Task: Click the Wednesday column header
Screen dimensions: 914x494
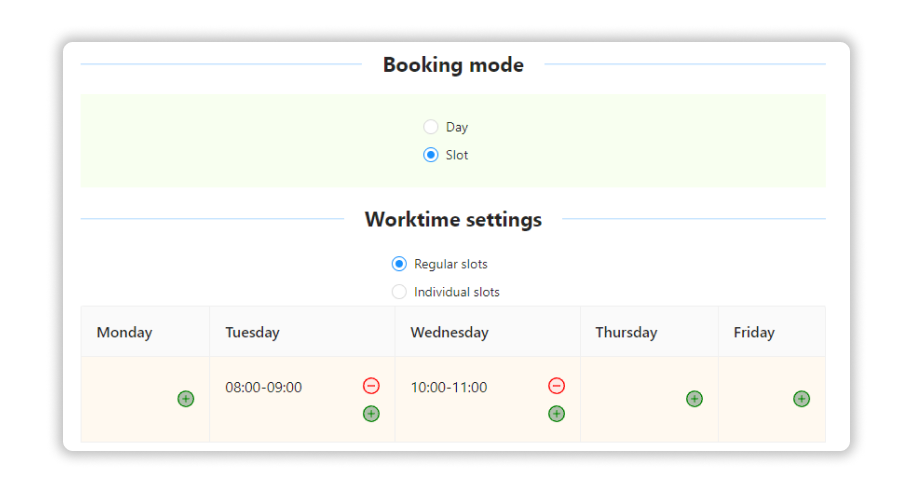Action: coord(487,332)
